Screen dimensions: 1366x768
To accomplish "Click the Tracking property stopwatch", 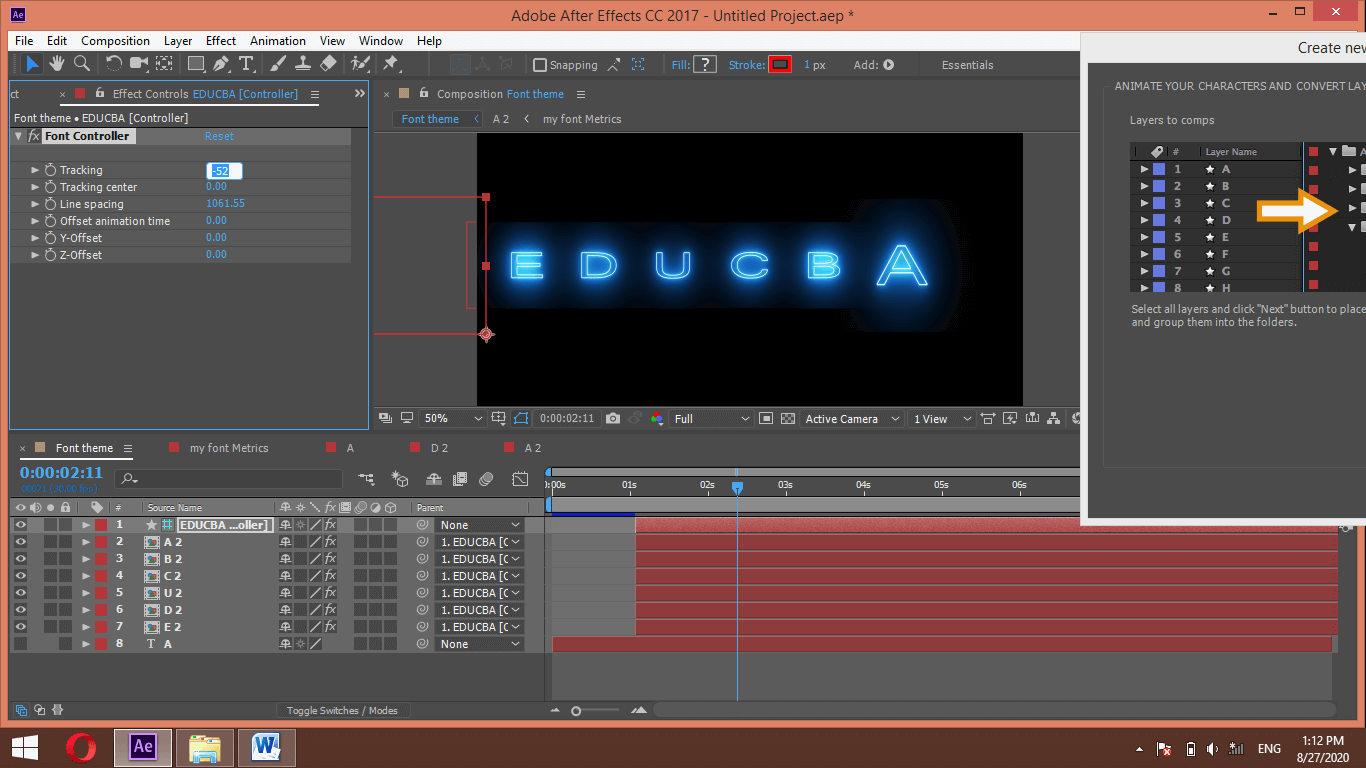I will [50, 171].
